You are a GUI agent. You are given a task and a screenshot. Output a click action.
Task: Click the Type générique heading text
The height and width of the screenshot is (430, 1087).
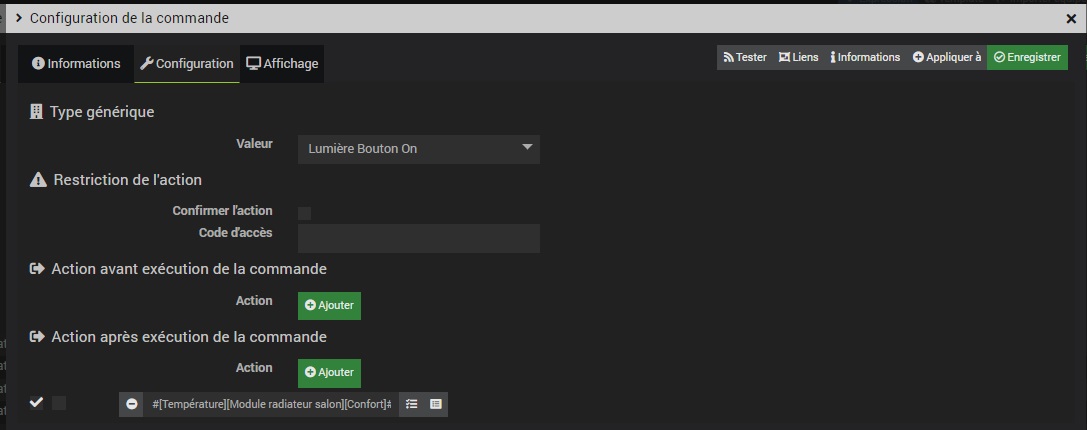102,112
